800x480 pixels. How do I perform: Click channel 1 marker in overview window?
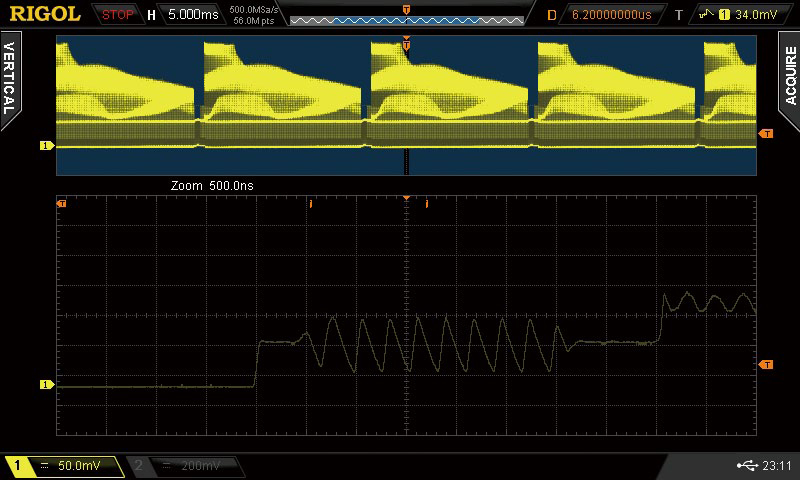(x=45, y=146)
